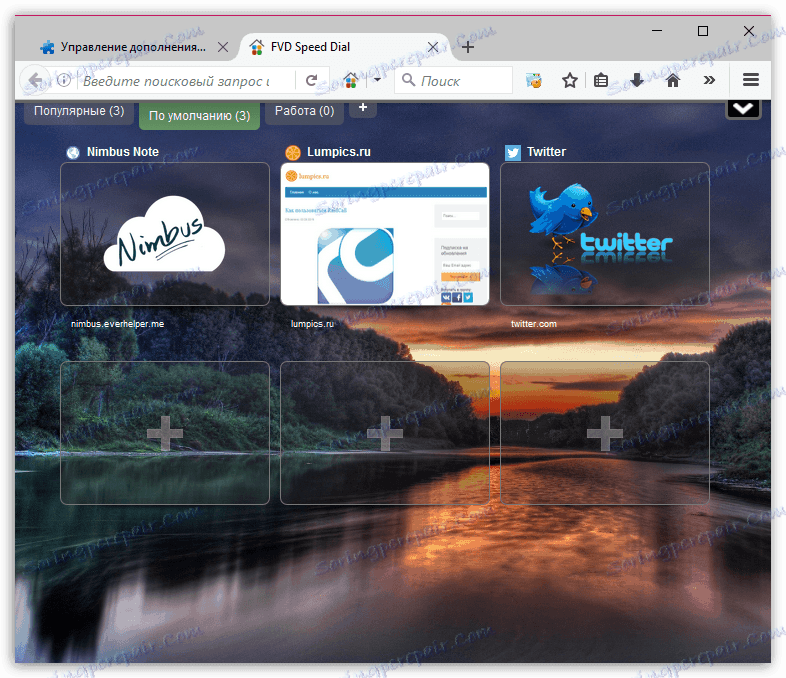Expand the speed dial top panel arrow
Viewport: 786px width, 678px height.
click(743, 109)
